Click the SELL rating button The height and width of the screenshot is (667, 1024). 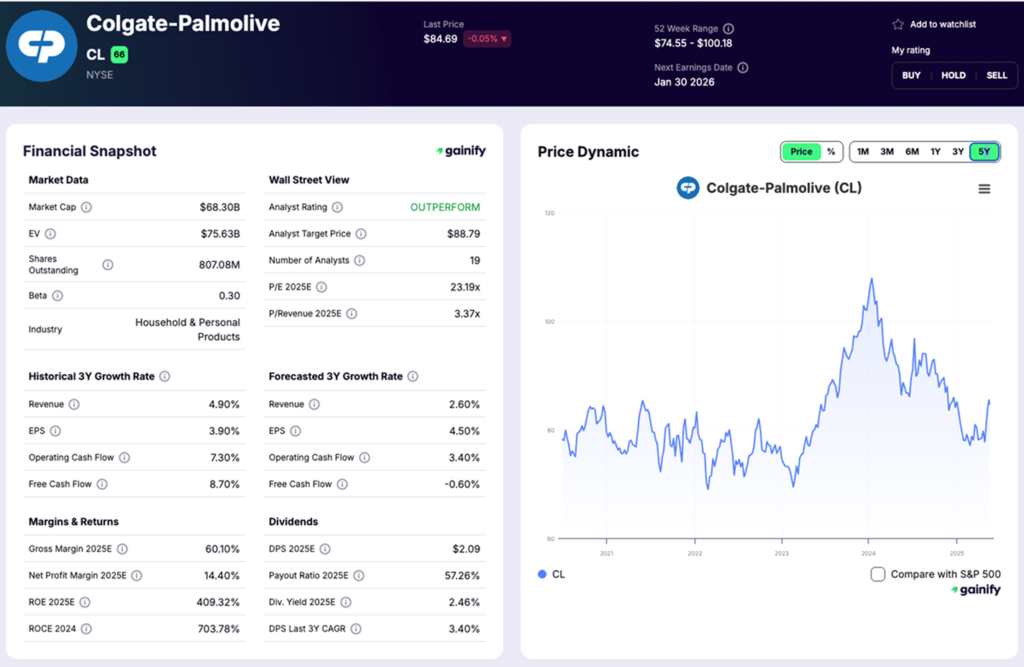(998, 75)
